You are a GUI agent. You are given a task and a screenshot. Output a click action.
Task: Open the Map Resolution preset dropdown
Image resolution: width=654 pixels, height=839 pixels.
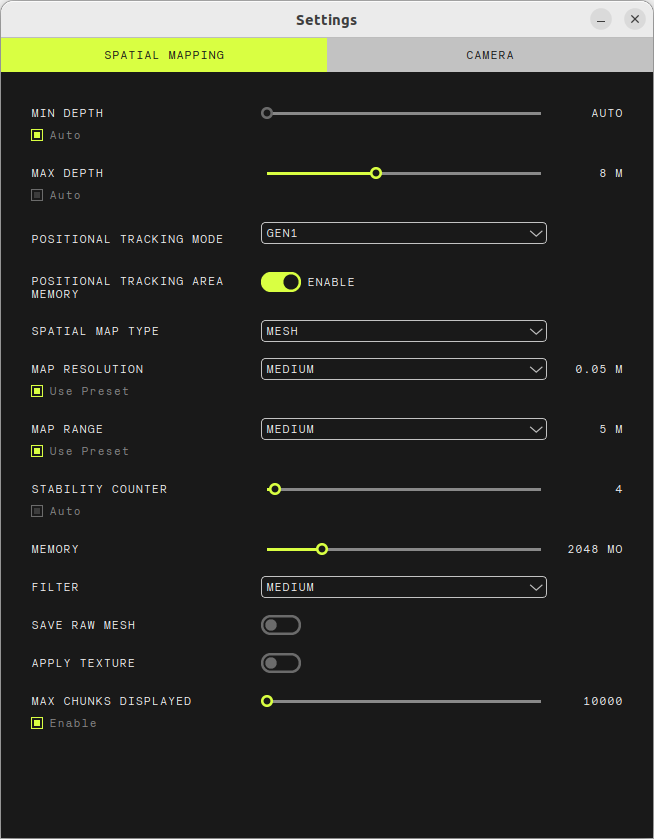coord(404,369)
